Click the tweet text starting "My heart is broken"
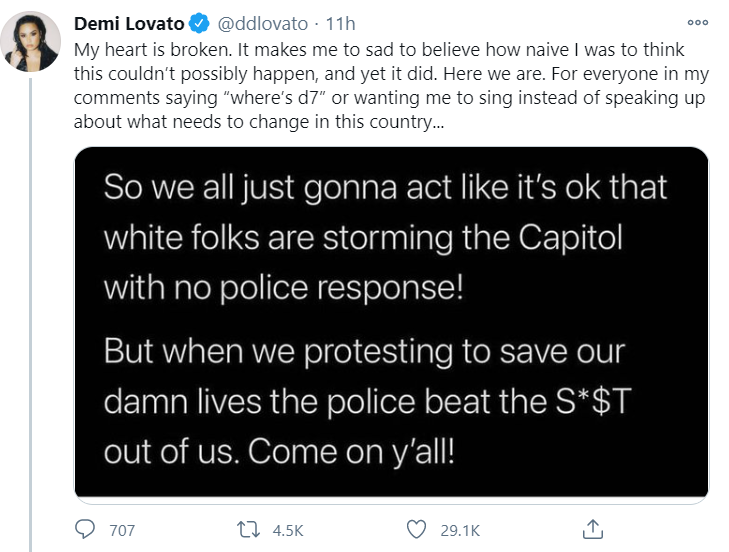 (390, 50)
